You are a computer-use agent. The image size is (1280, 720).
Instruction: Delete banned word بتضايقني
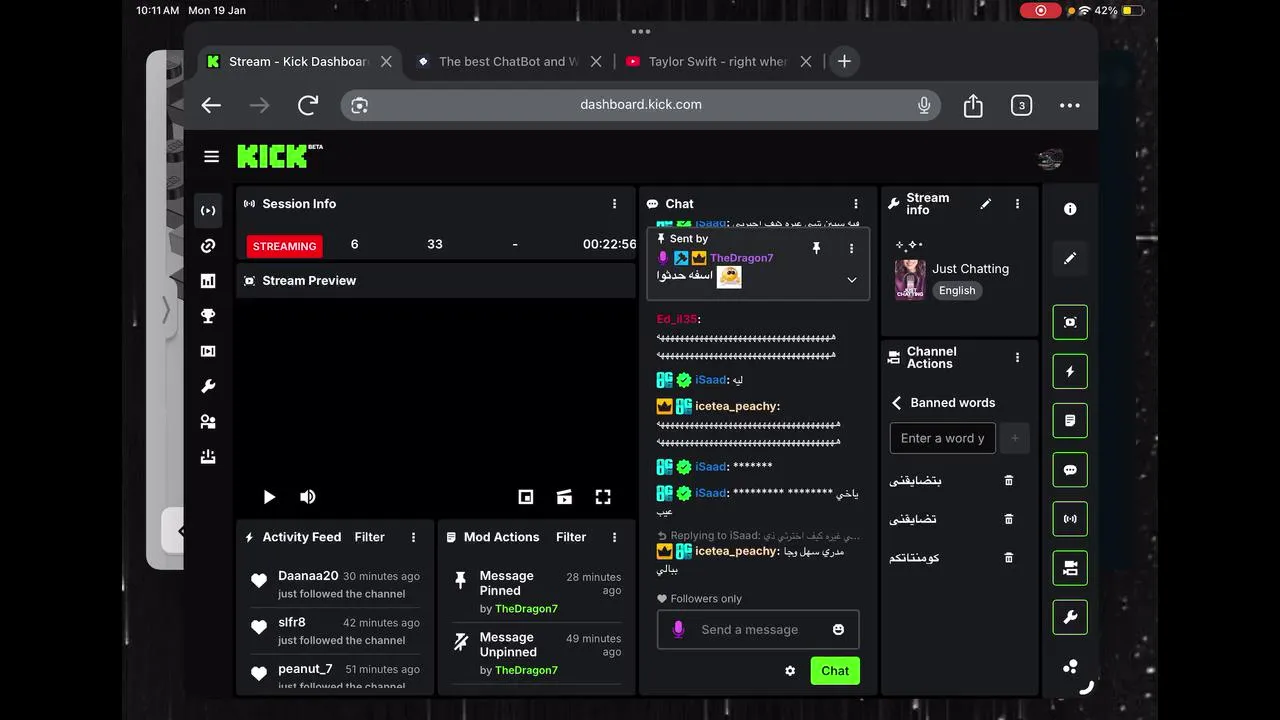(x=1009, y=481)
